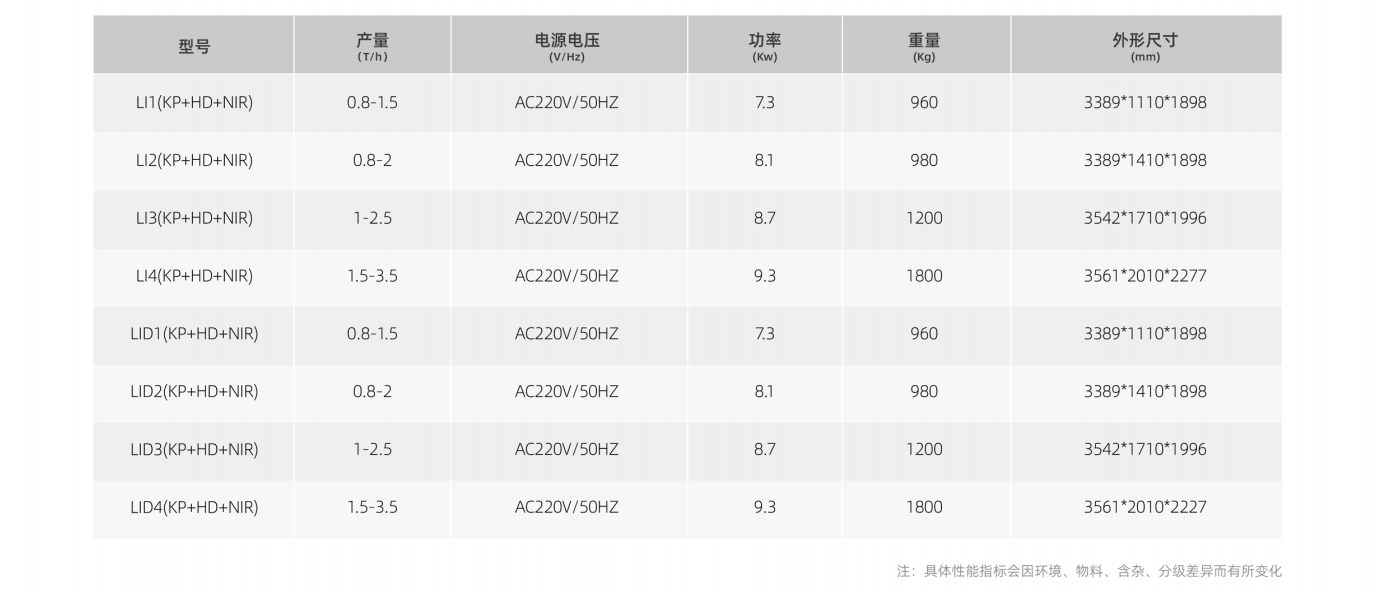The width and height of the screenshot is (1384, 592).
Task: Click the 7.3 power value in LI1 row
Action: tap(765, 102)
